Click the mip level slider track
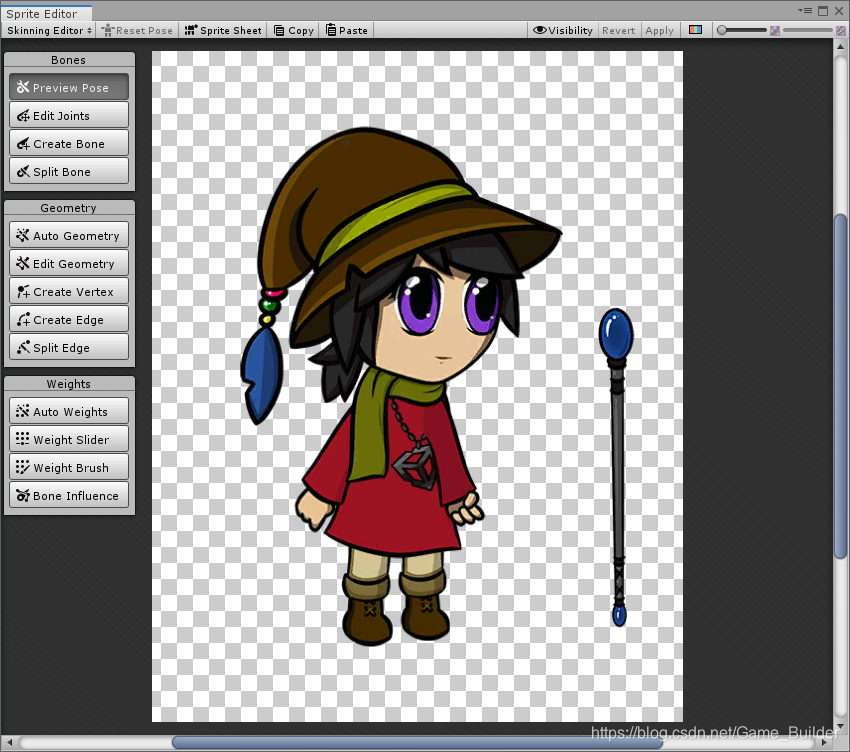The width and height of the screenshot is (850, 752). tap(807, 30)
